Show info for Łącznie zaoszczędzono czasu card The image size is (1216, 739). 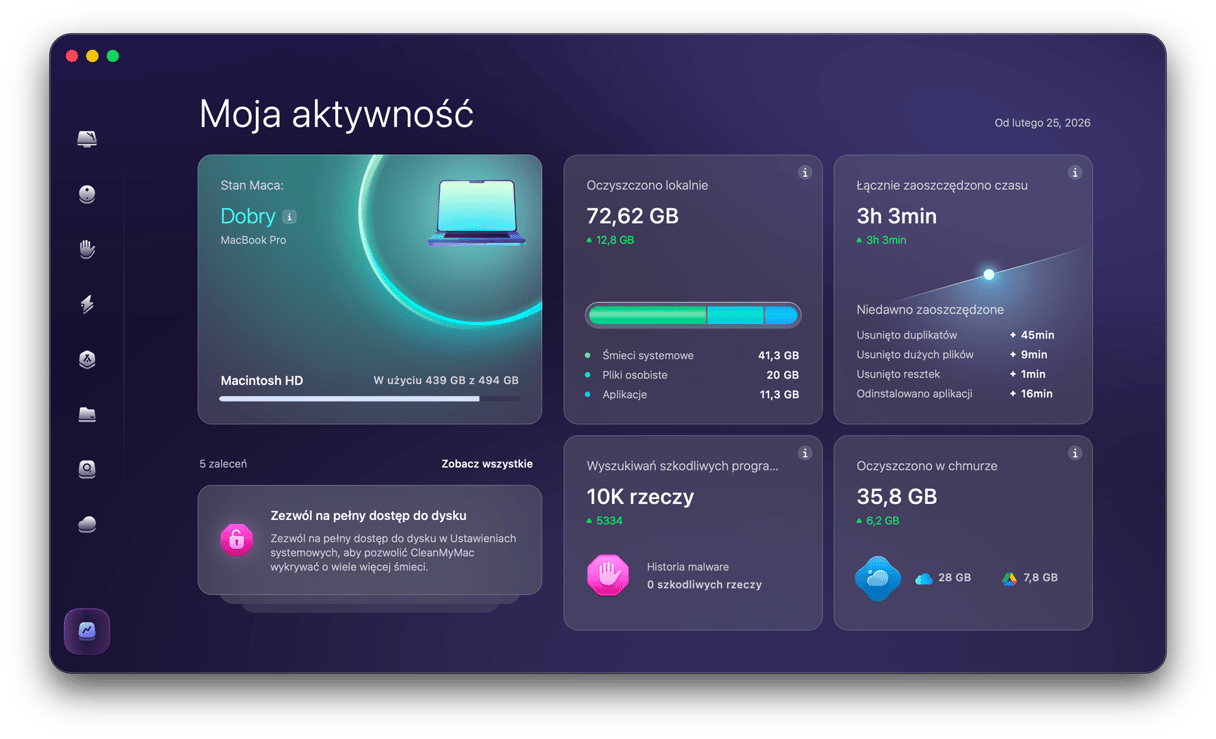[1075, 173]
